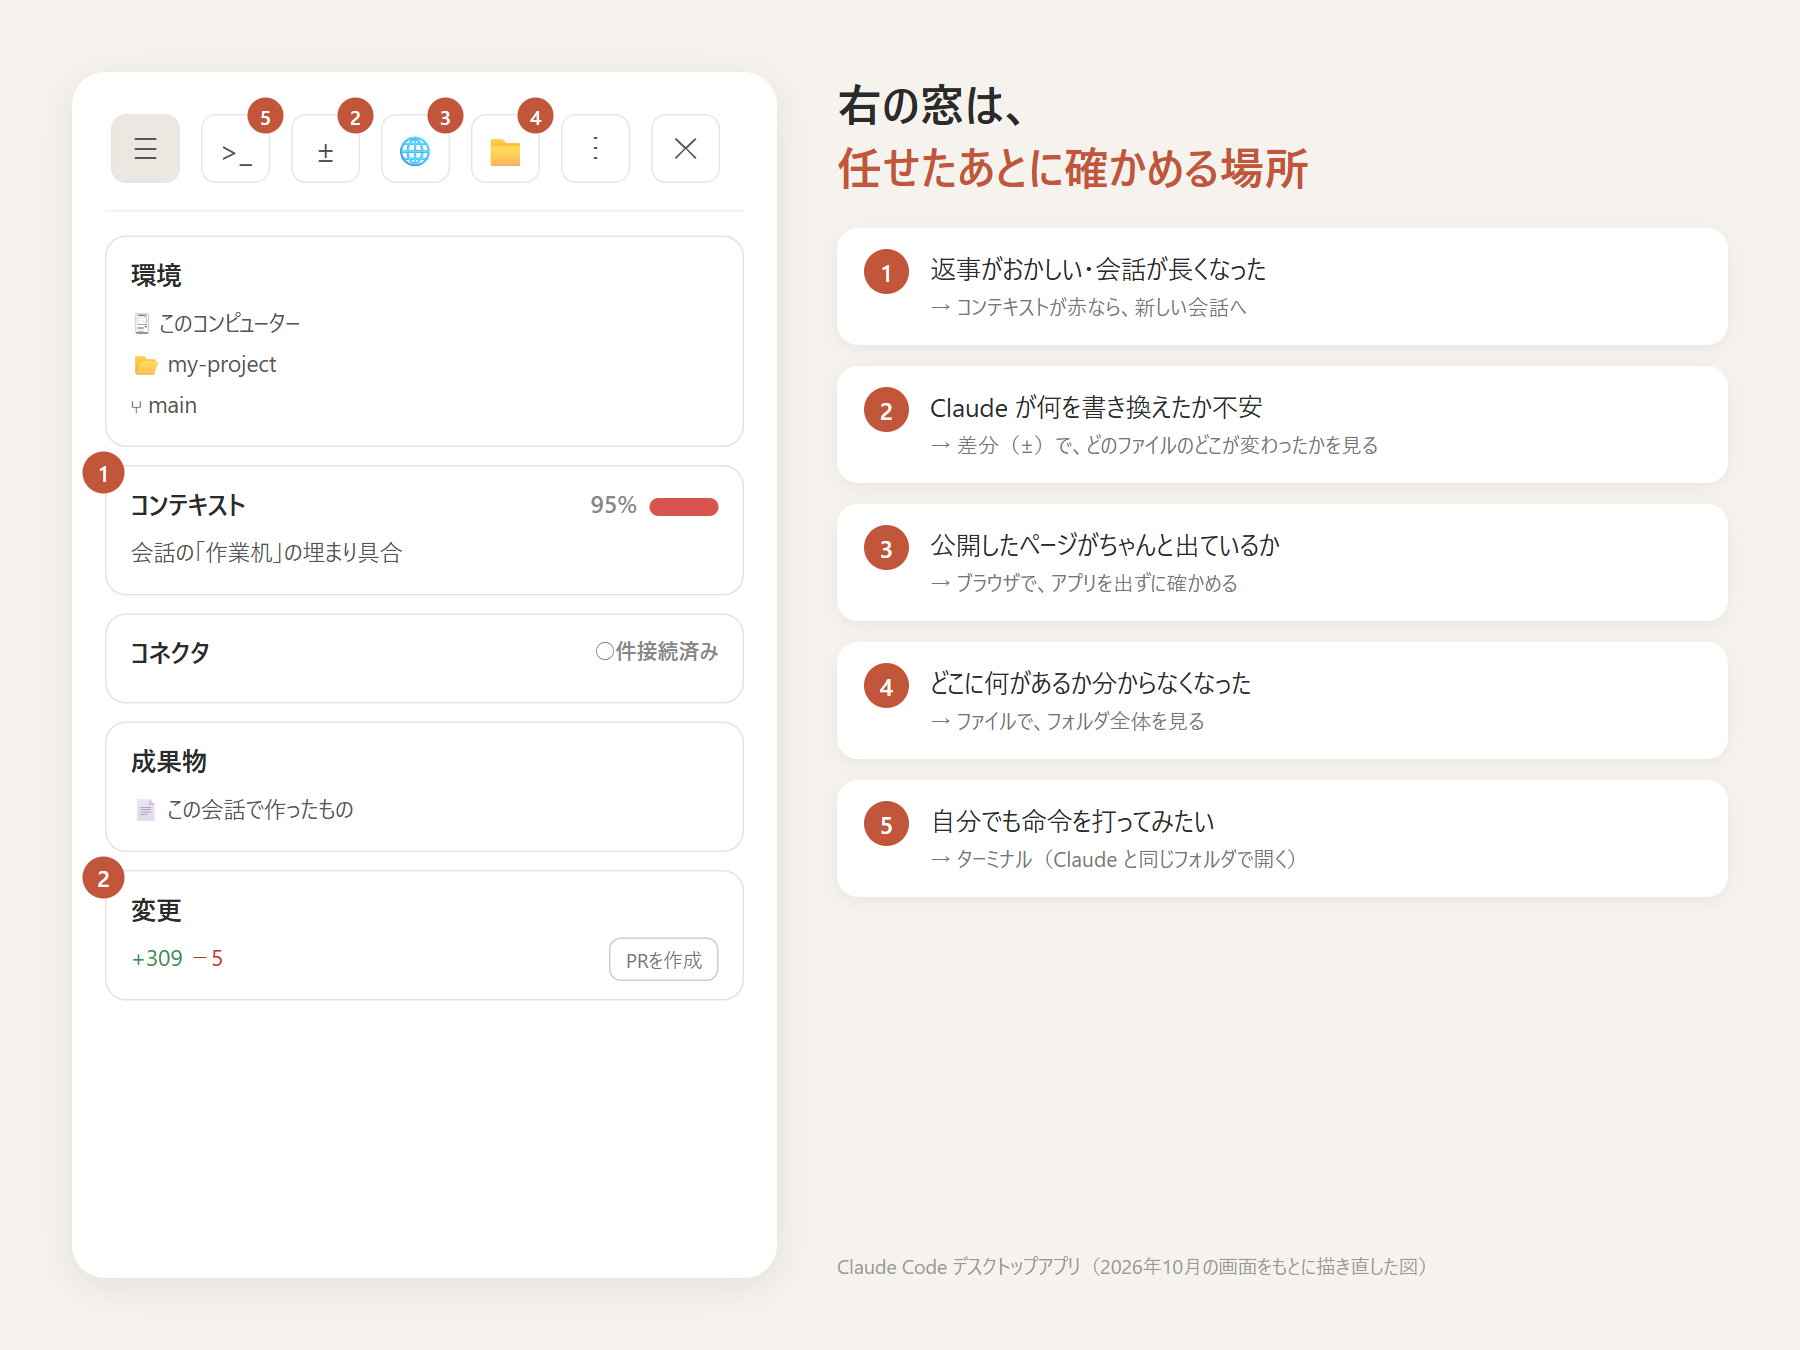The height and width of the screenshot is (1350, 1800).
Task: Open the terminal (>_) icon
Action: tap(235, 149)
